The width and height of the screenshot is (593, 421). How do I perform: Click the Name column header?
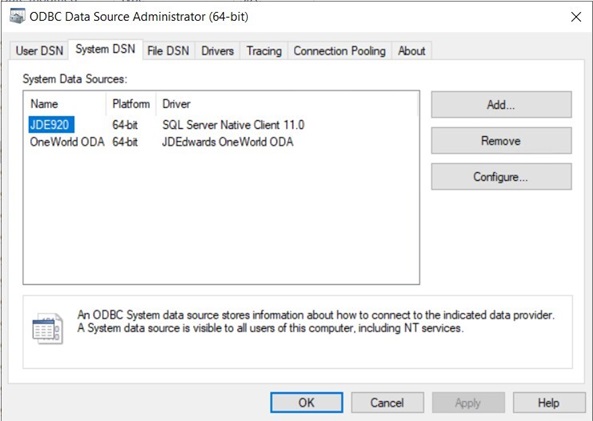[x=65, y=104]
